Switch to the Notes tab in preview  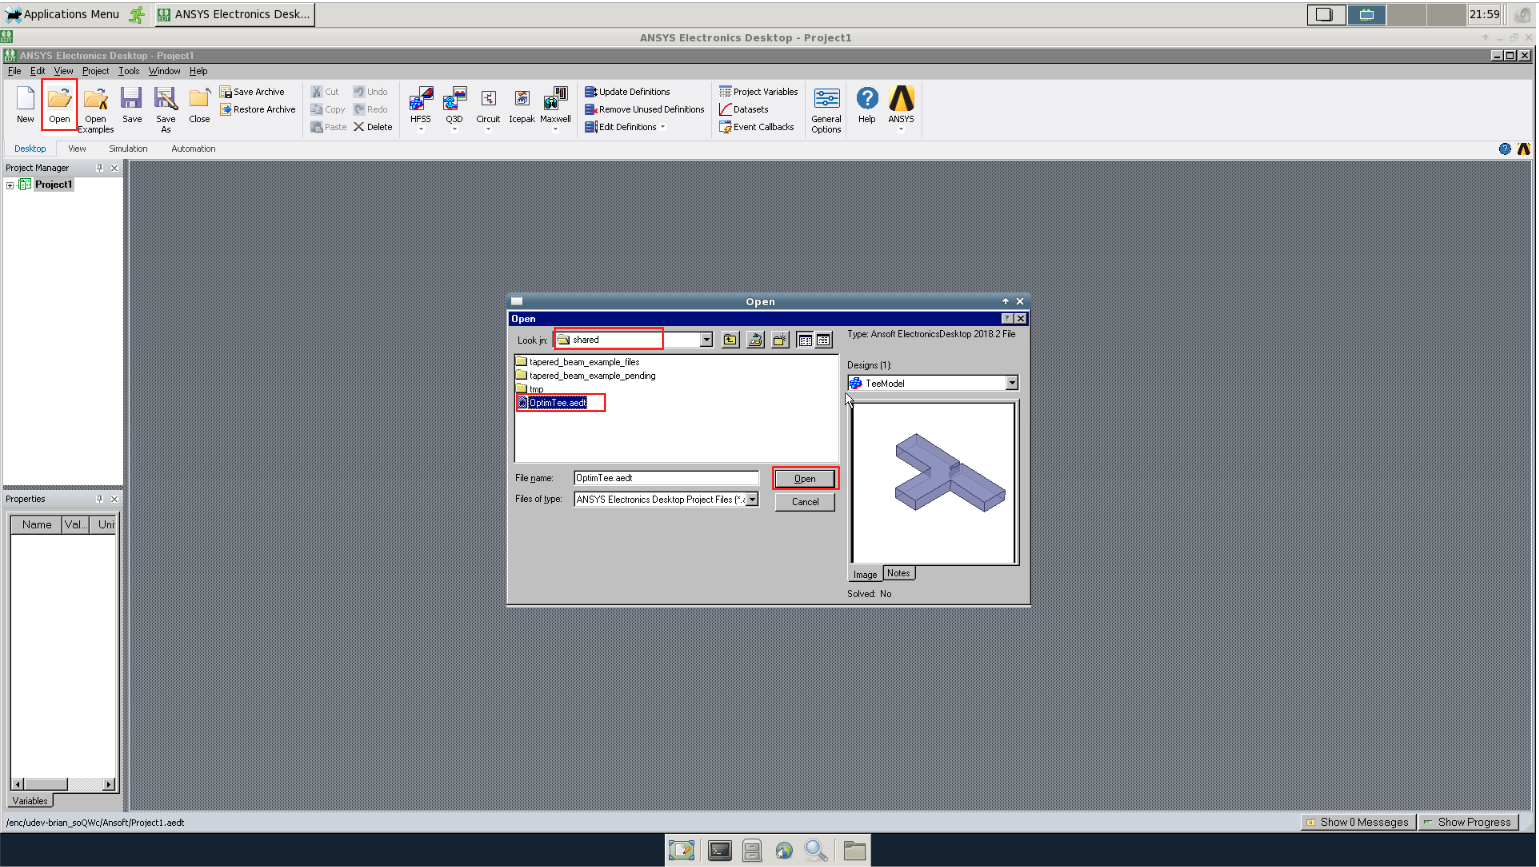click(x=898, y=573)
